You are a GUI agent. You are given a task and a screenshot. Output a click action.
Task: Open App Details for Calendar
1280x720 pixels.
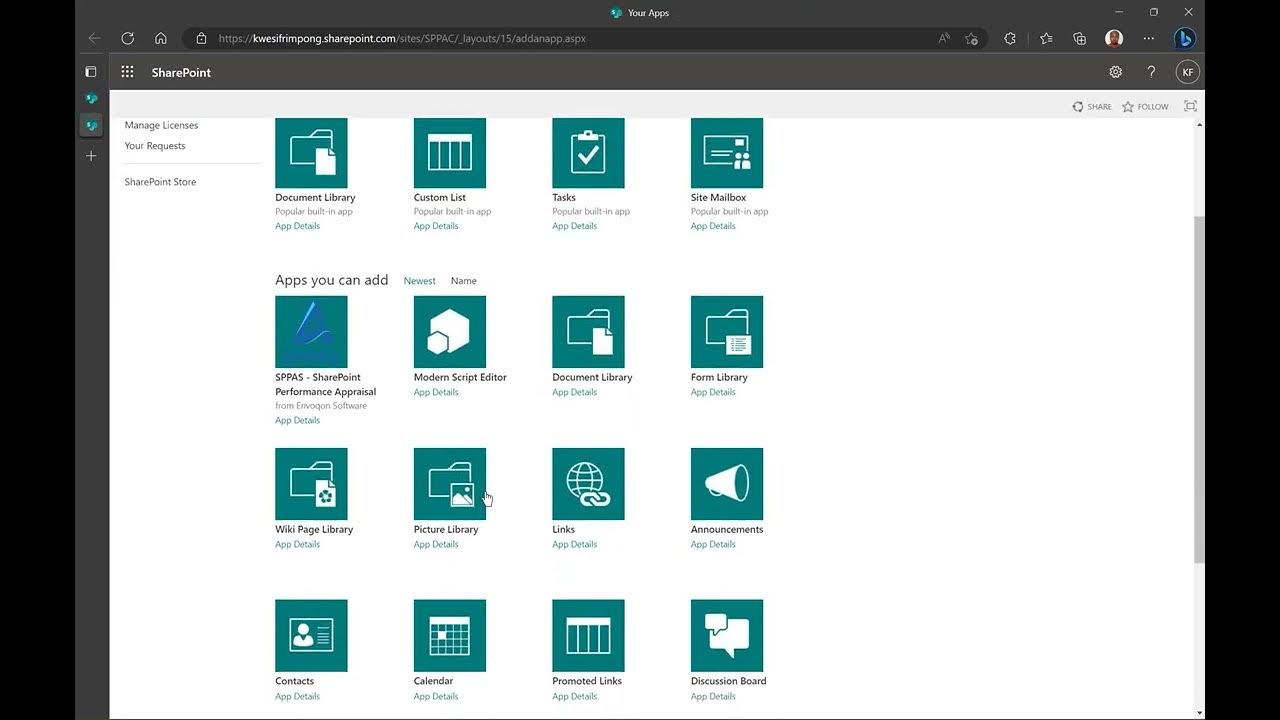coord(436,696)
